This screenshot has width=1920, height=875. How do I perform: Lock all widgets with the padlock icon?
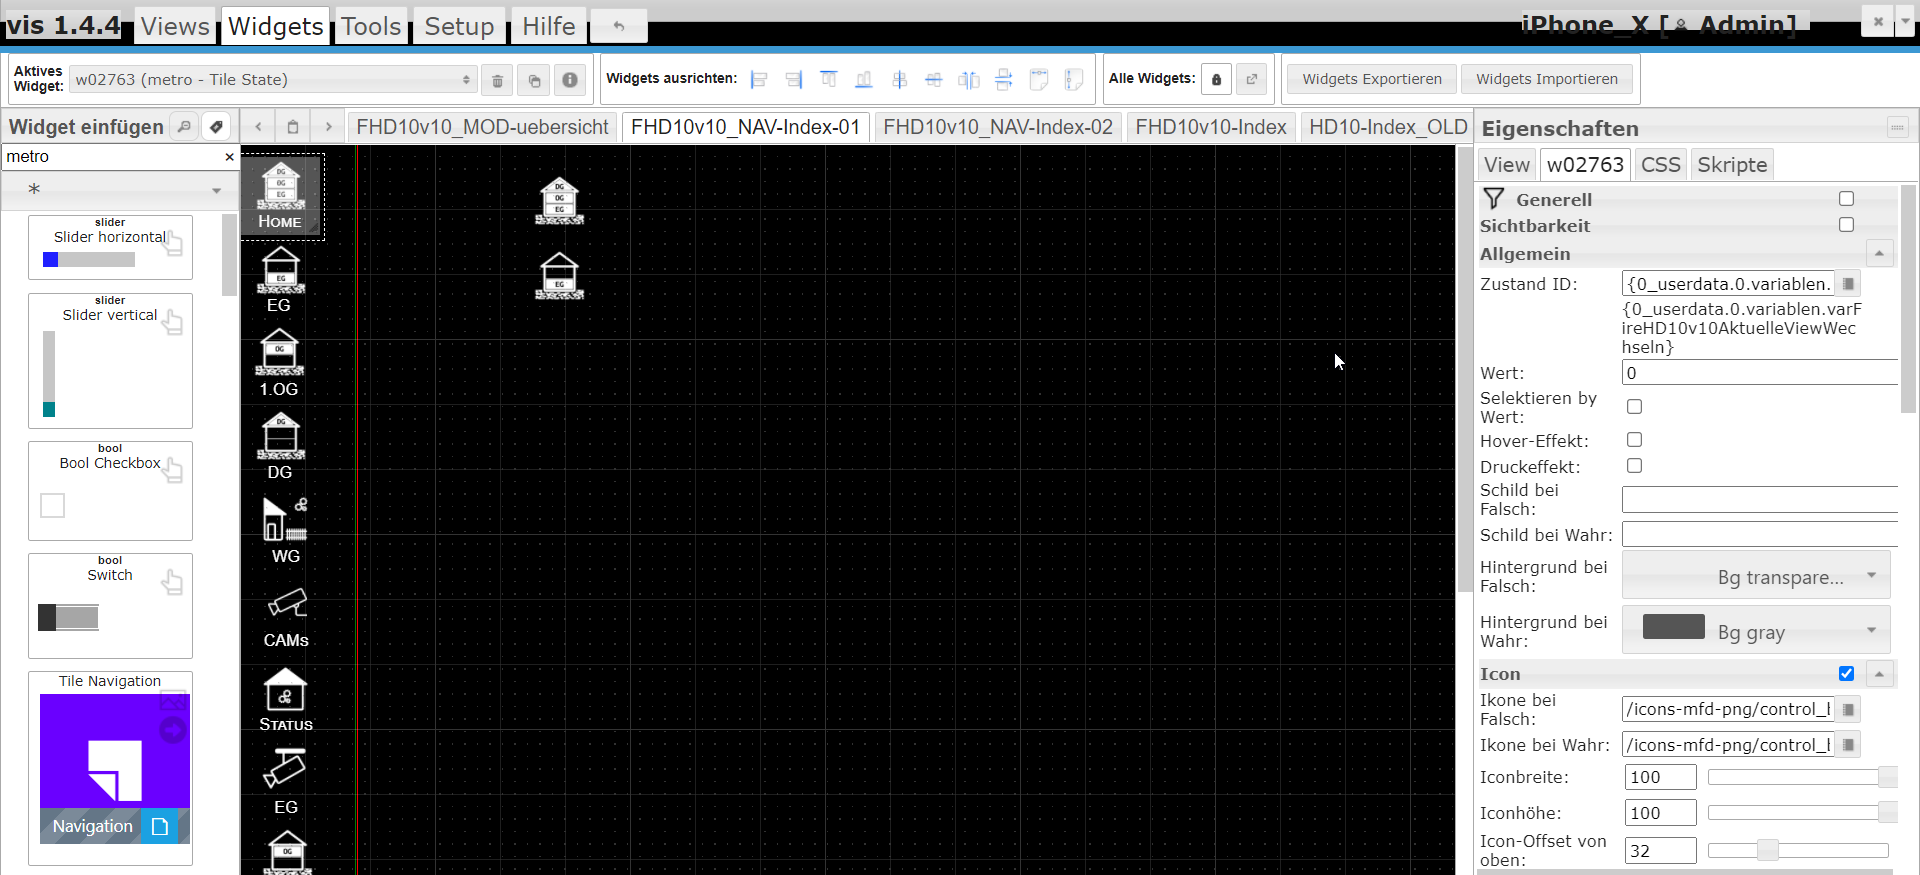click(x=1216, y=79)
